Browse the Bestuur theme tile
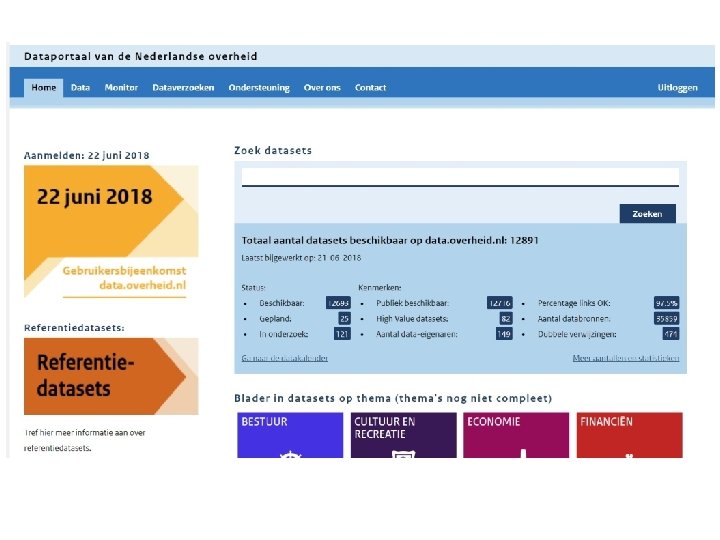 [290, 435]
